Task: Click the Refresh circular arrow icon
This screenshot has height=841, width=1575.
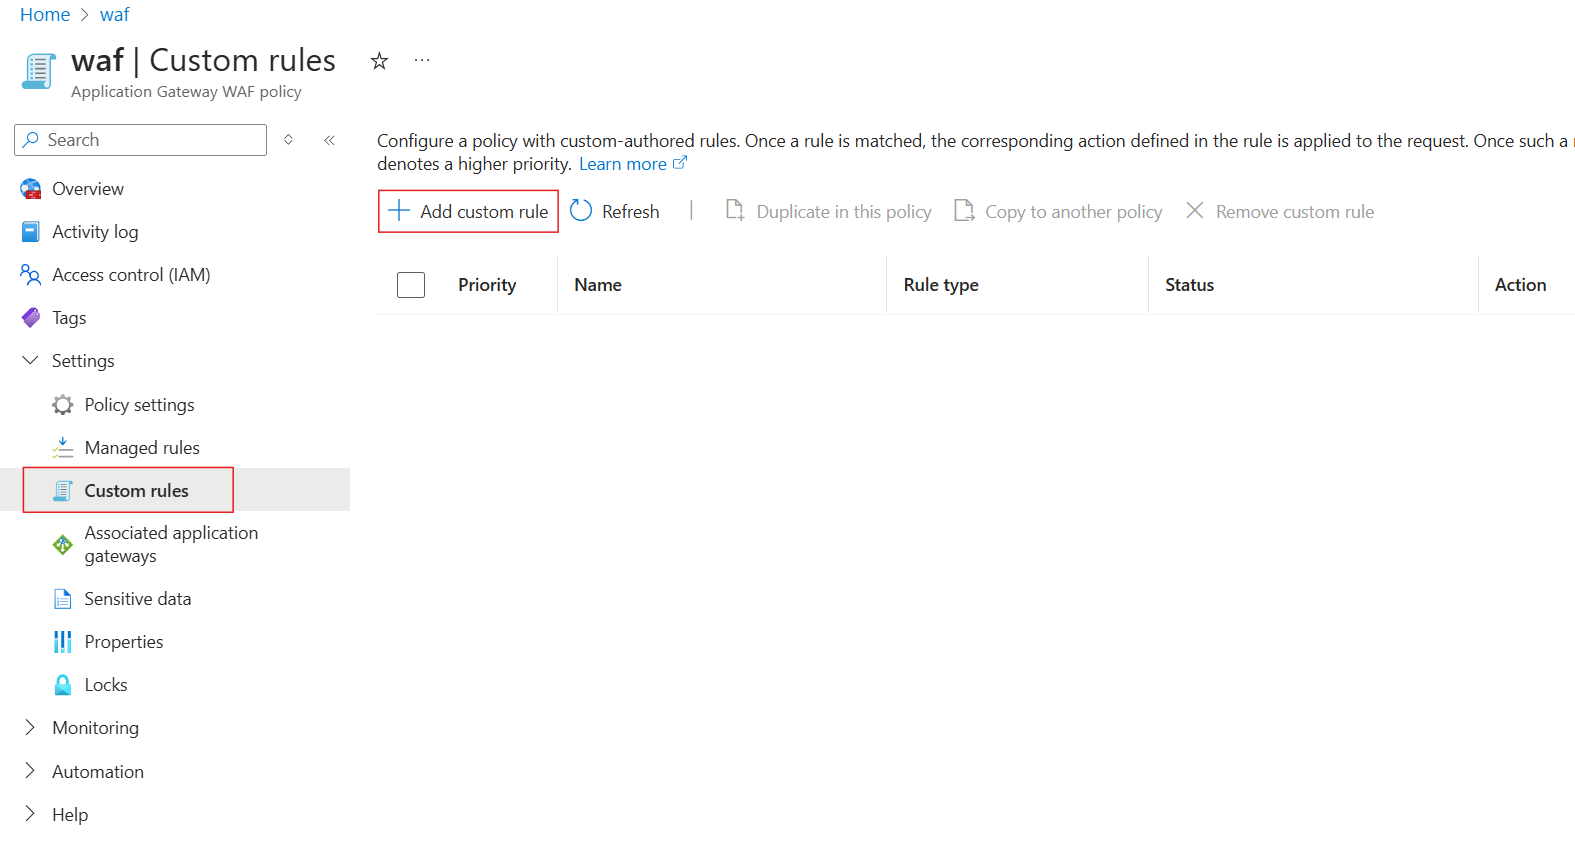Action: [581, 211]
